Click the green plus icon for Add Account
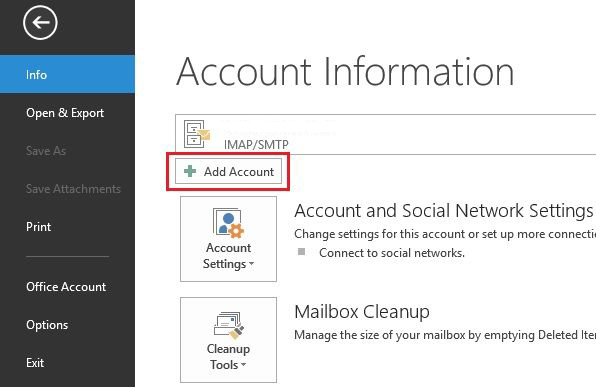The width and height of the screenshot is (596, 387). pyautogui.click(x=190, y=171)
